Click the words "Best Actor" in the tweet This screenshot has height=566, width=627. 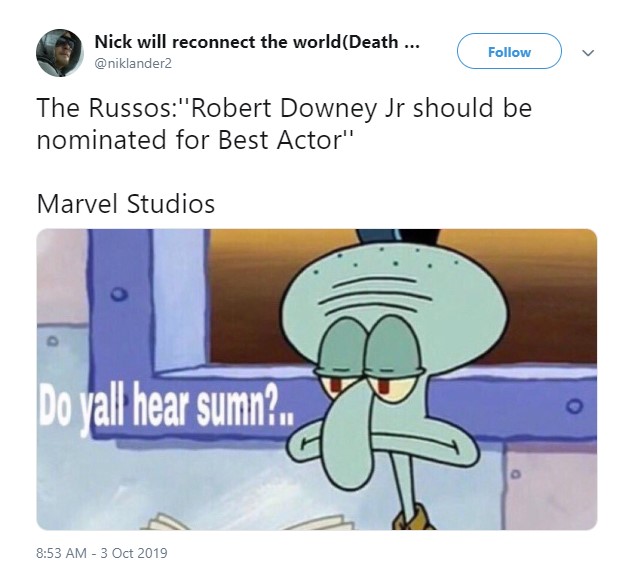[x=279, y=140]
